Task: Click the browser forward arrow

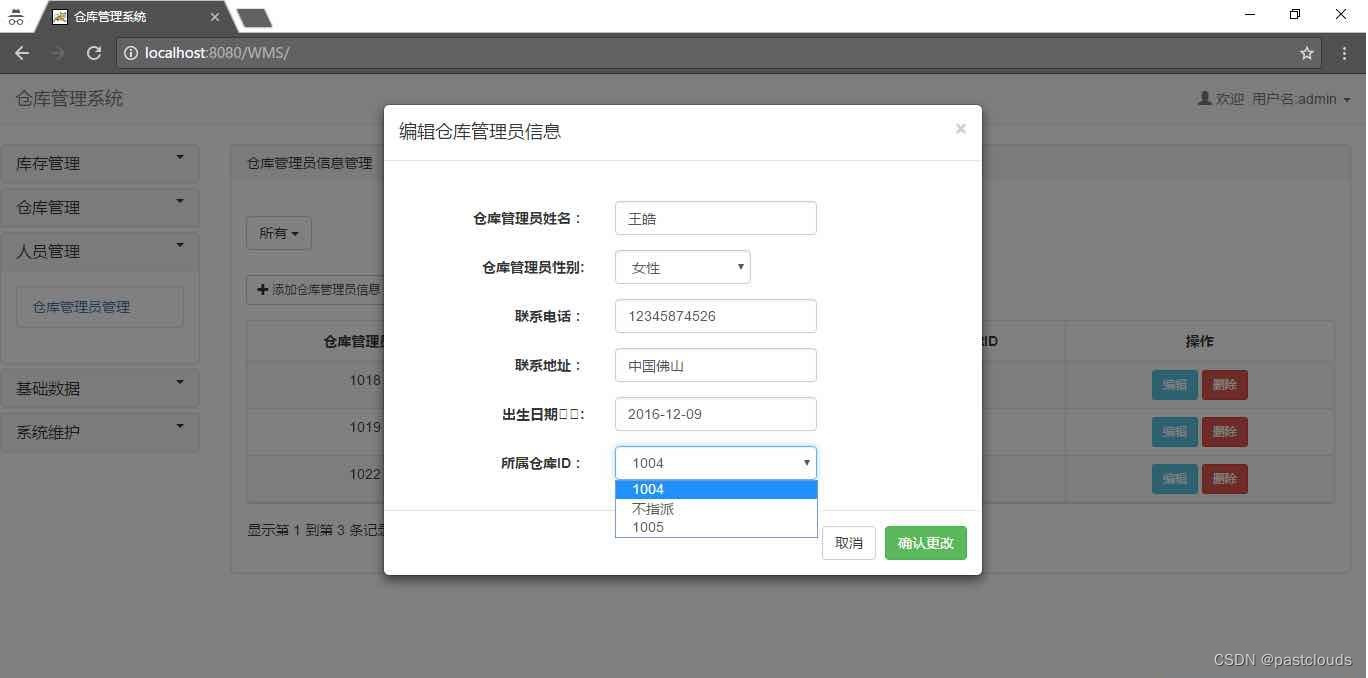Action: pyautogui.click(x=58, y=53)
